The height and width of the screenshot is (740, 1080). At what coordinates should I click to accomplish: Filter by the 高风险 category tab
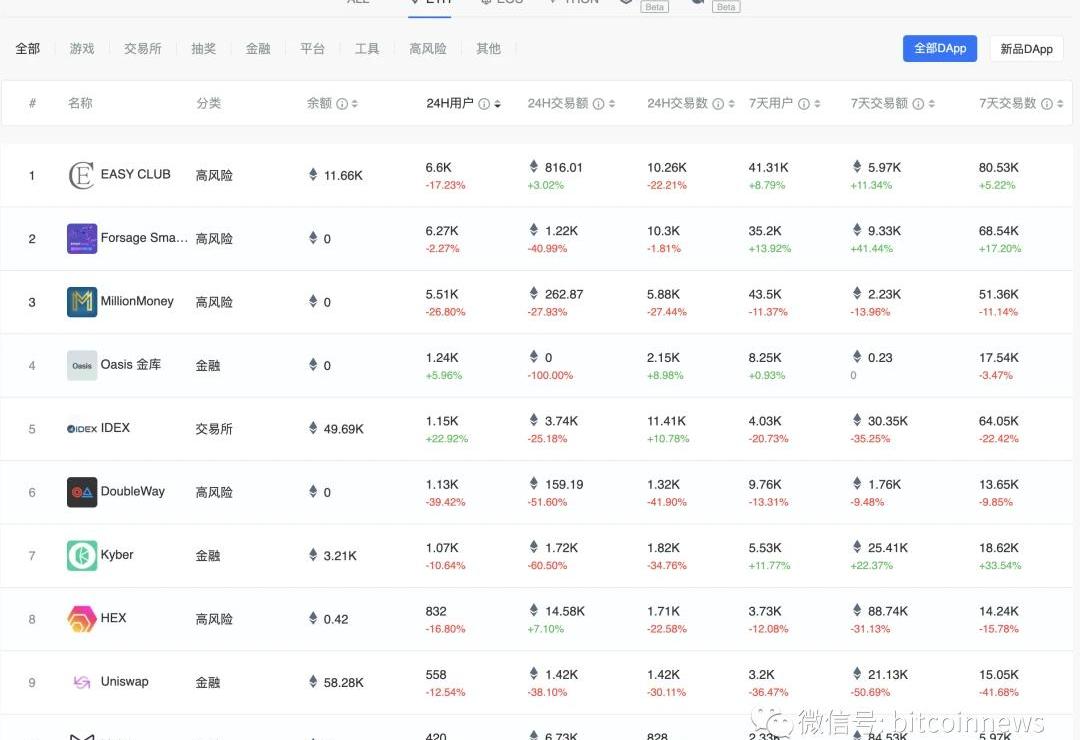point(428,48)
